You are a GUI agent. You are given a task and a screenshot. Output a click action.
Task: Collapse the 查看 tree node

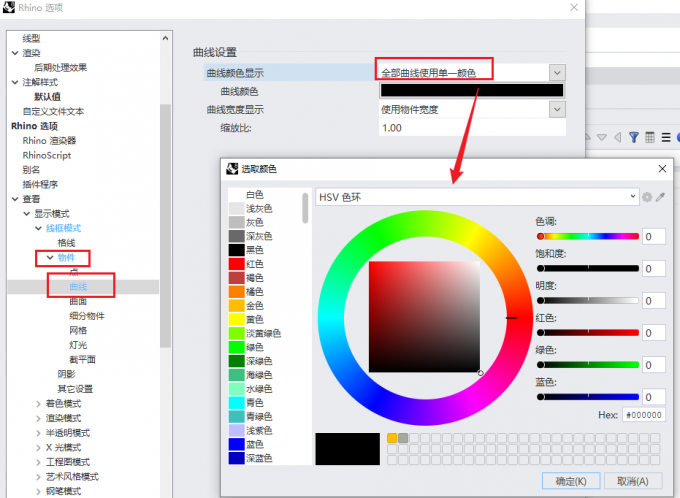[x=15, y=199]
